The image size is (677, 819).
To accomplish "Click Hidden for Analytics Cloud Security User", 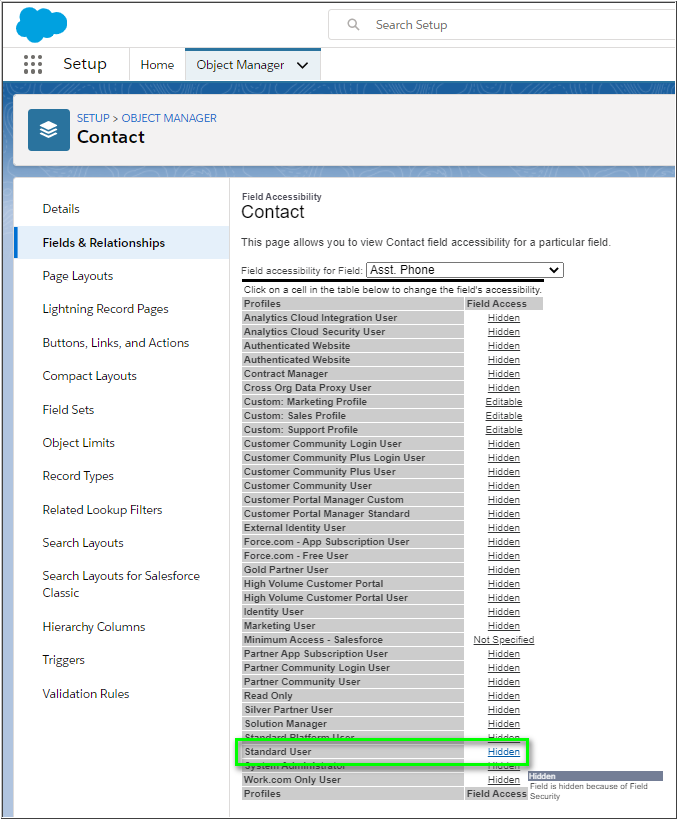I will click(x=504, y=332).
